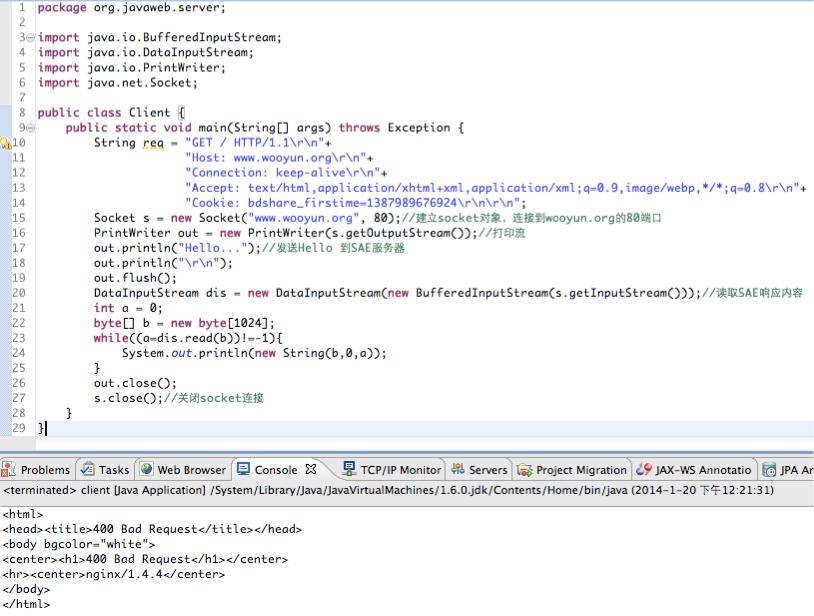The height and width of the screenshot is (616, 814).
Task: Click the Servers tab gear icon
Action: coord(458,470)
